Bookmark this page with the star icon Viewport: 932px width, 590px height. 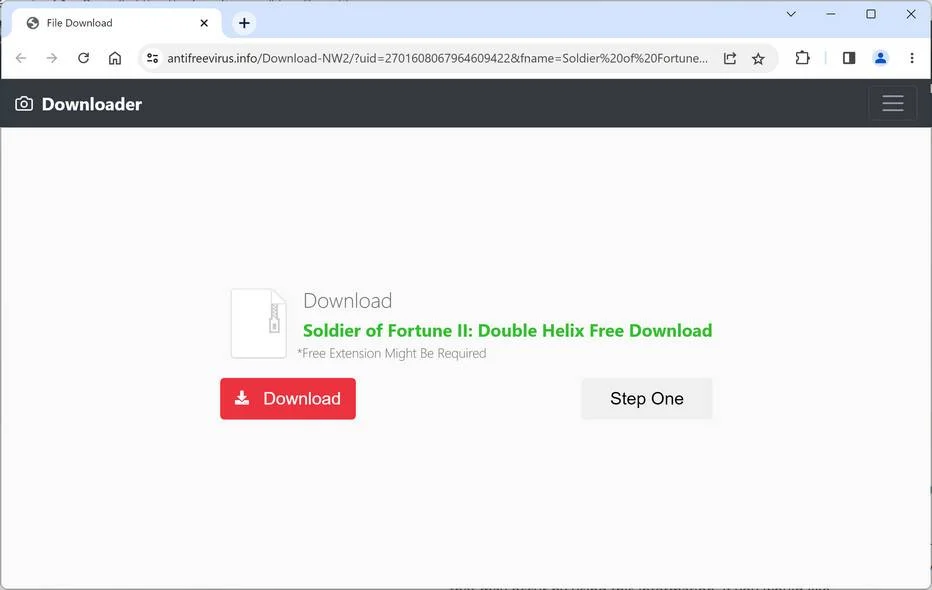(x=758, y=58)
